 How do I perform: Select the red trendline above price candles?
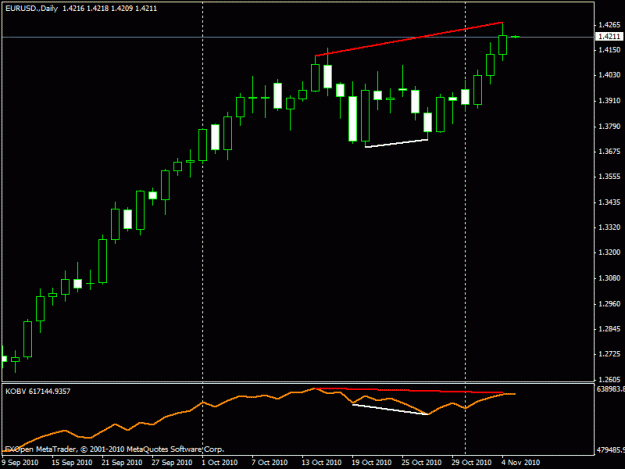[x=409, y=39]
